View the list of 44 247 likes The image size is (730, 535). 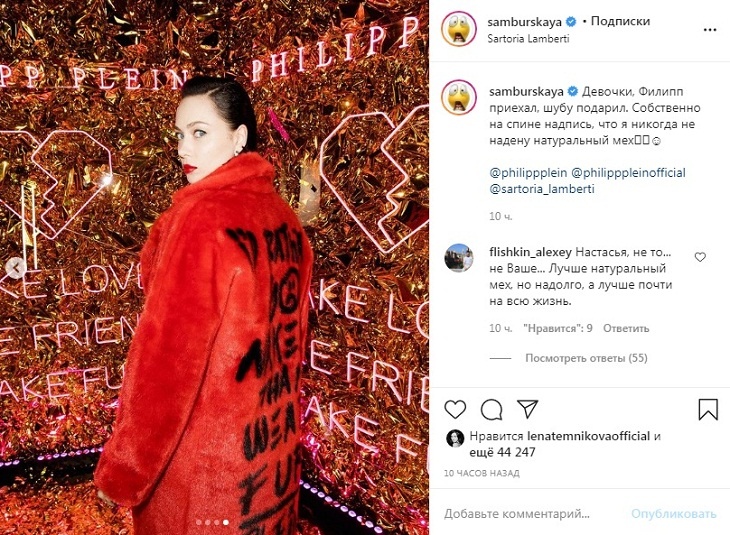(502, 452)
